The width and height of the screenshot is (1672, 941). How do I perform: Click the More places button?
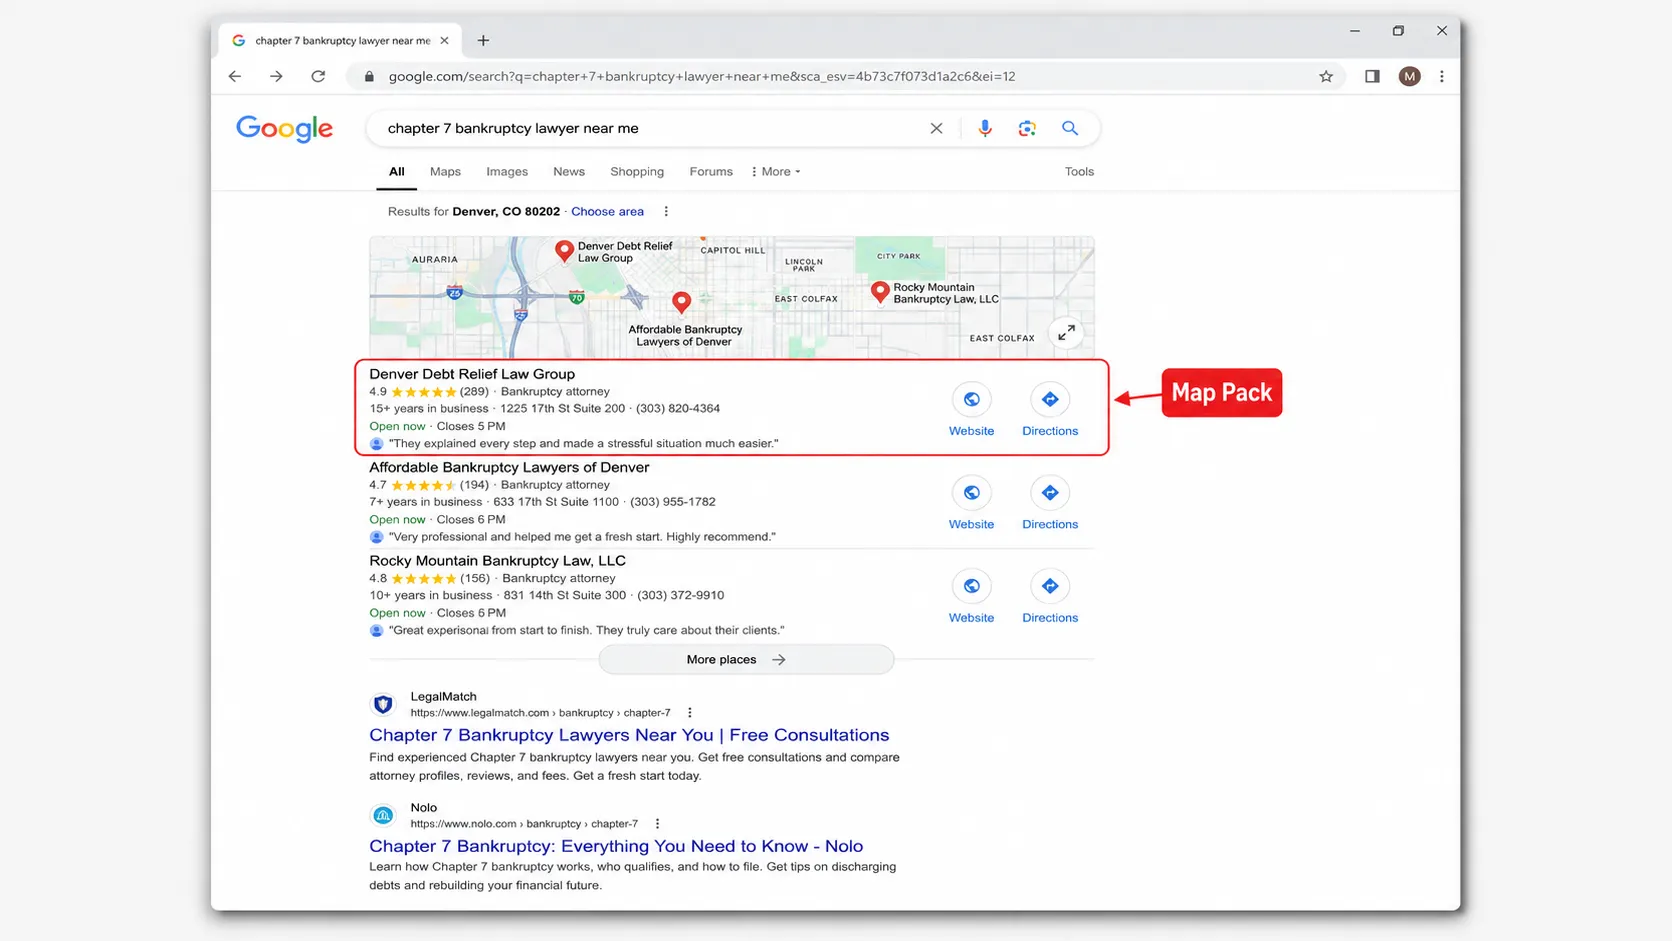(x=746, y=659)
